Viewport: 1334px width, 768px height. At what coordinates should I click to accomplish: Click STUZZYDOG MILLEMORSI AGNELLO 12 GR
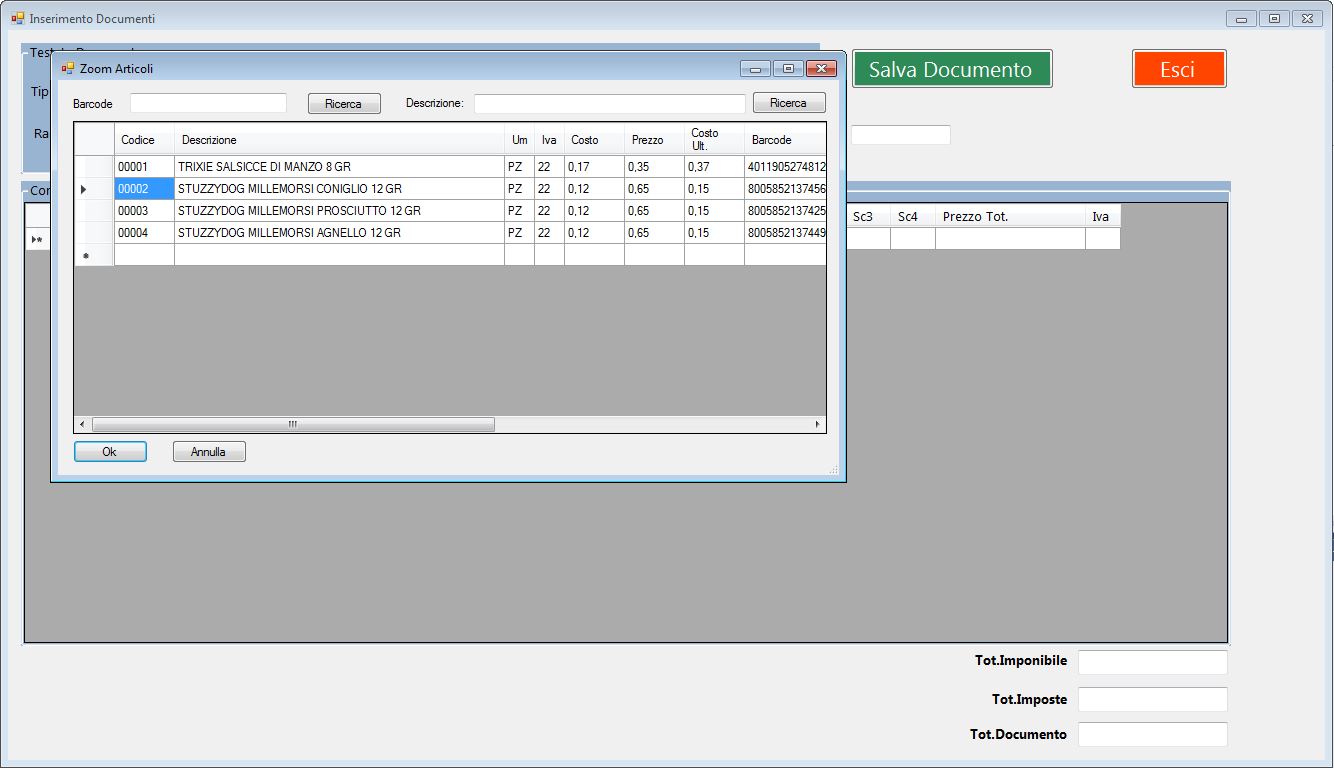pos(339,233)
